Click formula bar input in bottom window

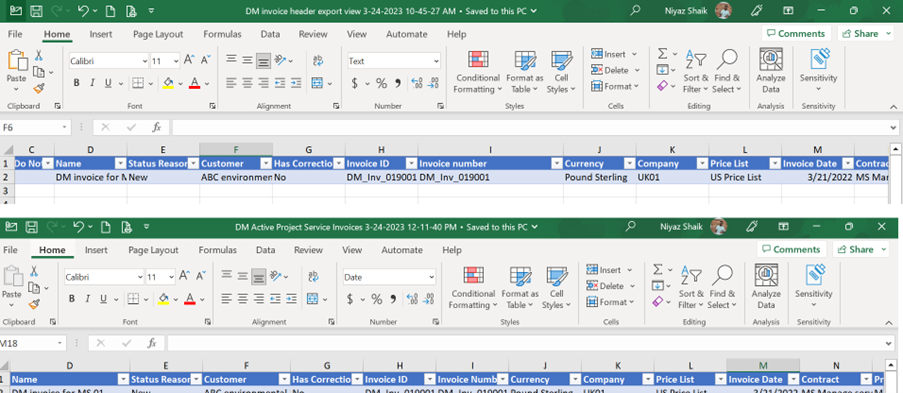(525, 343)
